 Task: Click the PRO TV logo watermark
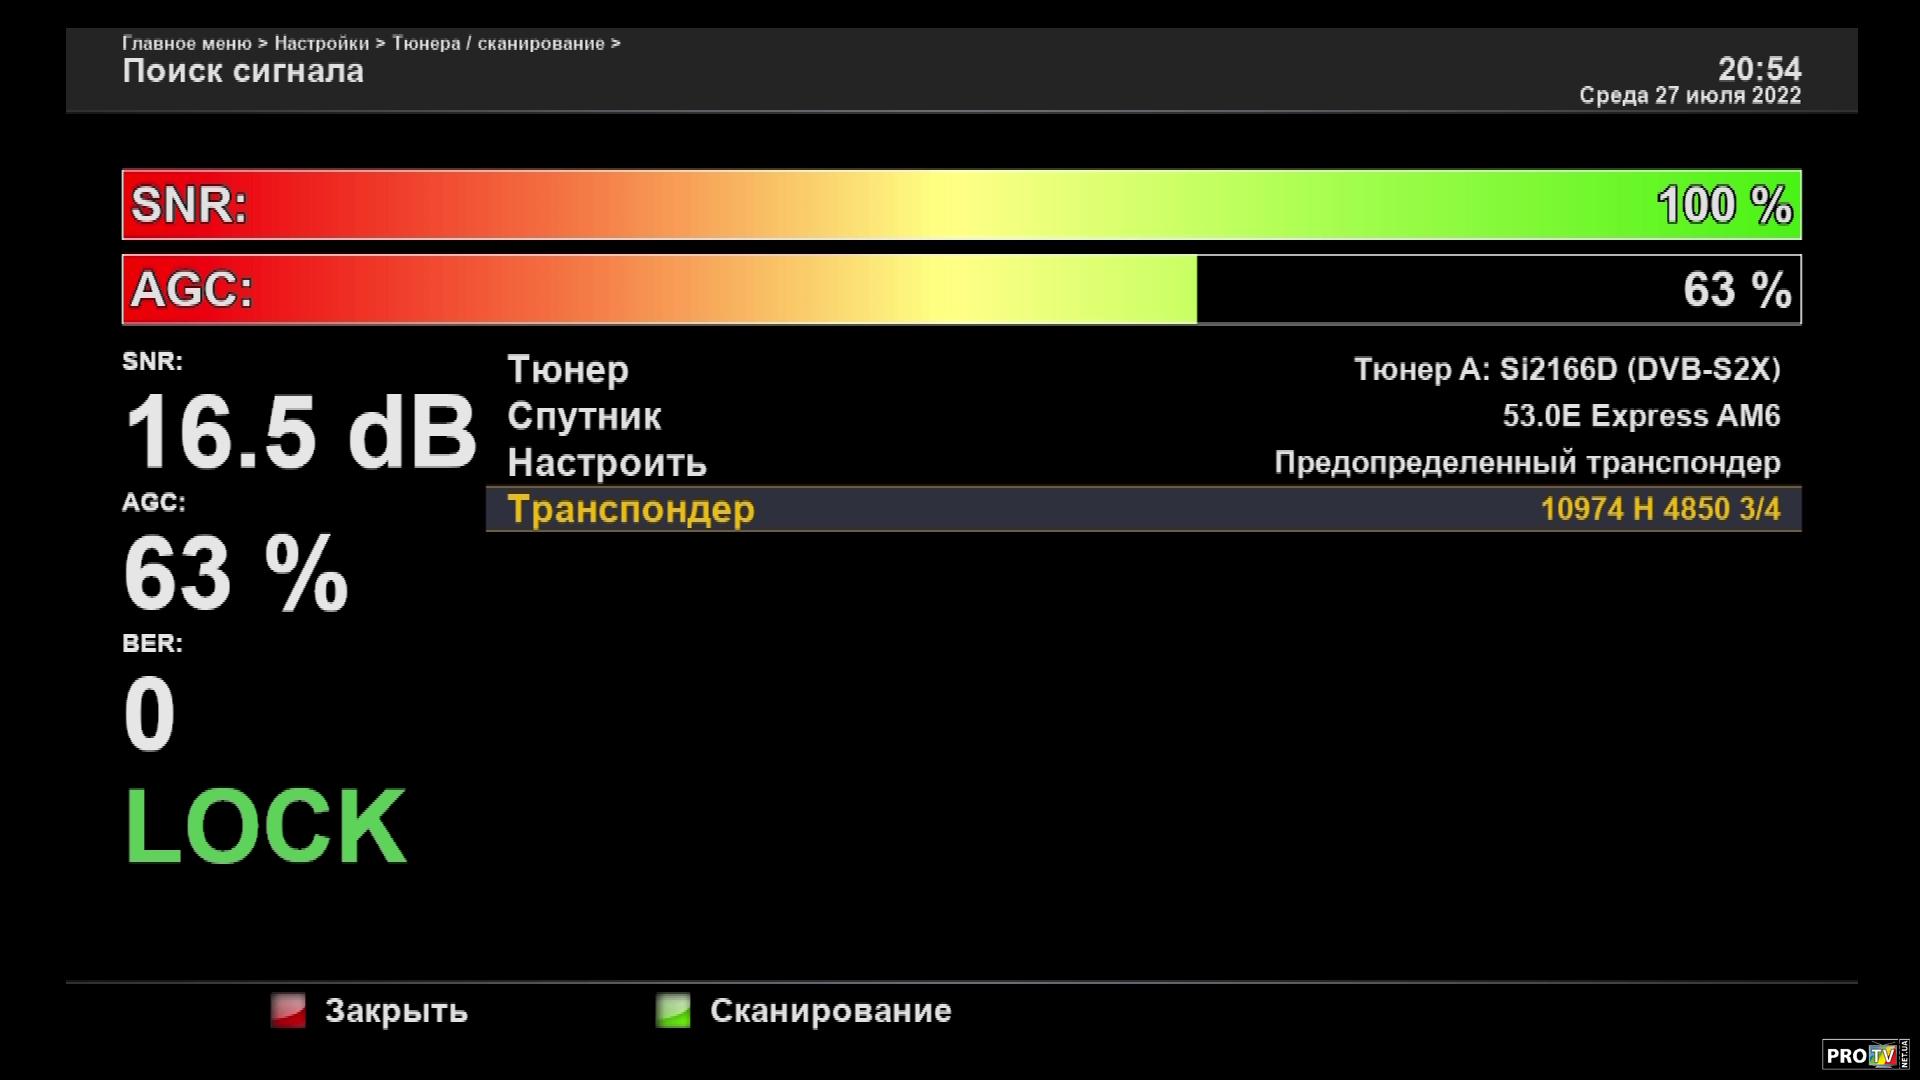[1864, 1054]
